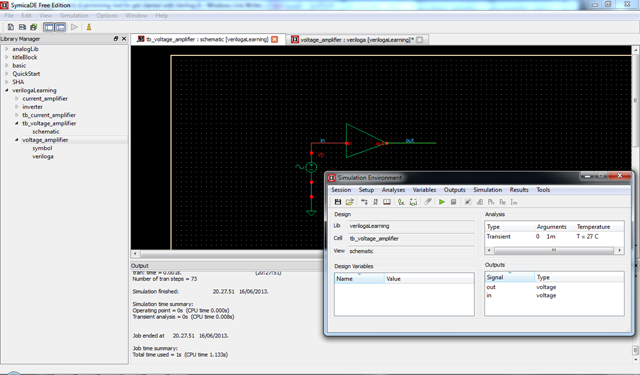Select the symbol view in tree

click(x=42, y=148)
